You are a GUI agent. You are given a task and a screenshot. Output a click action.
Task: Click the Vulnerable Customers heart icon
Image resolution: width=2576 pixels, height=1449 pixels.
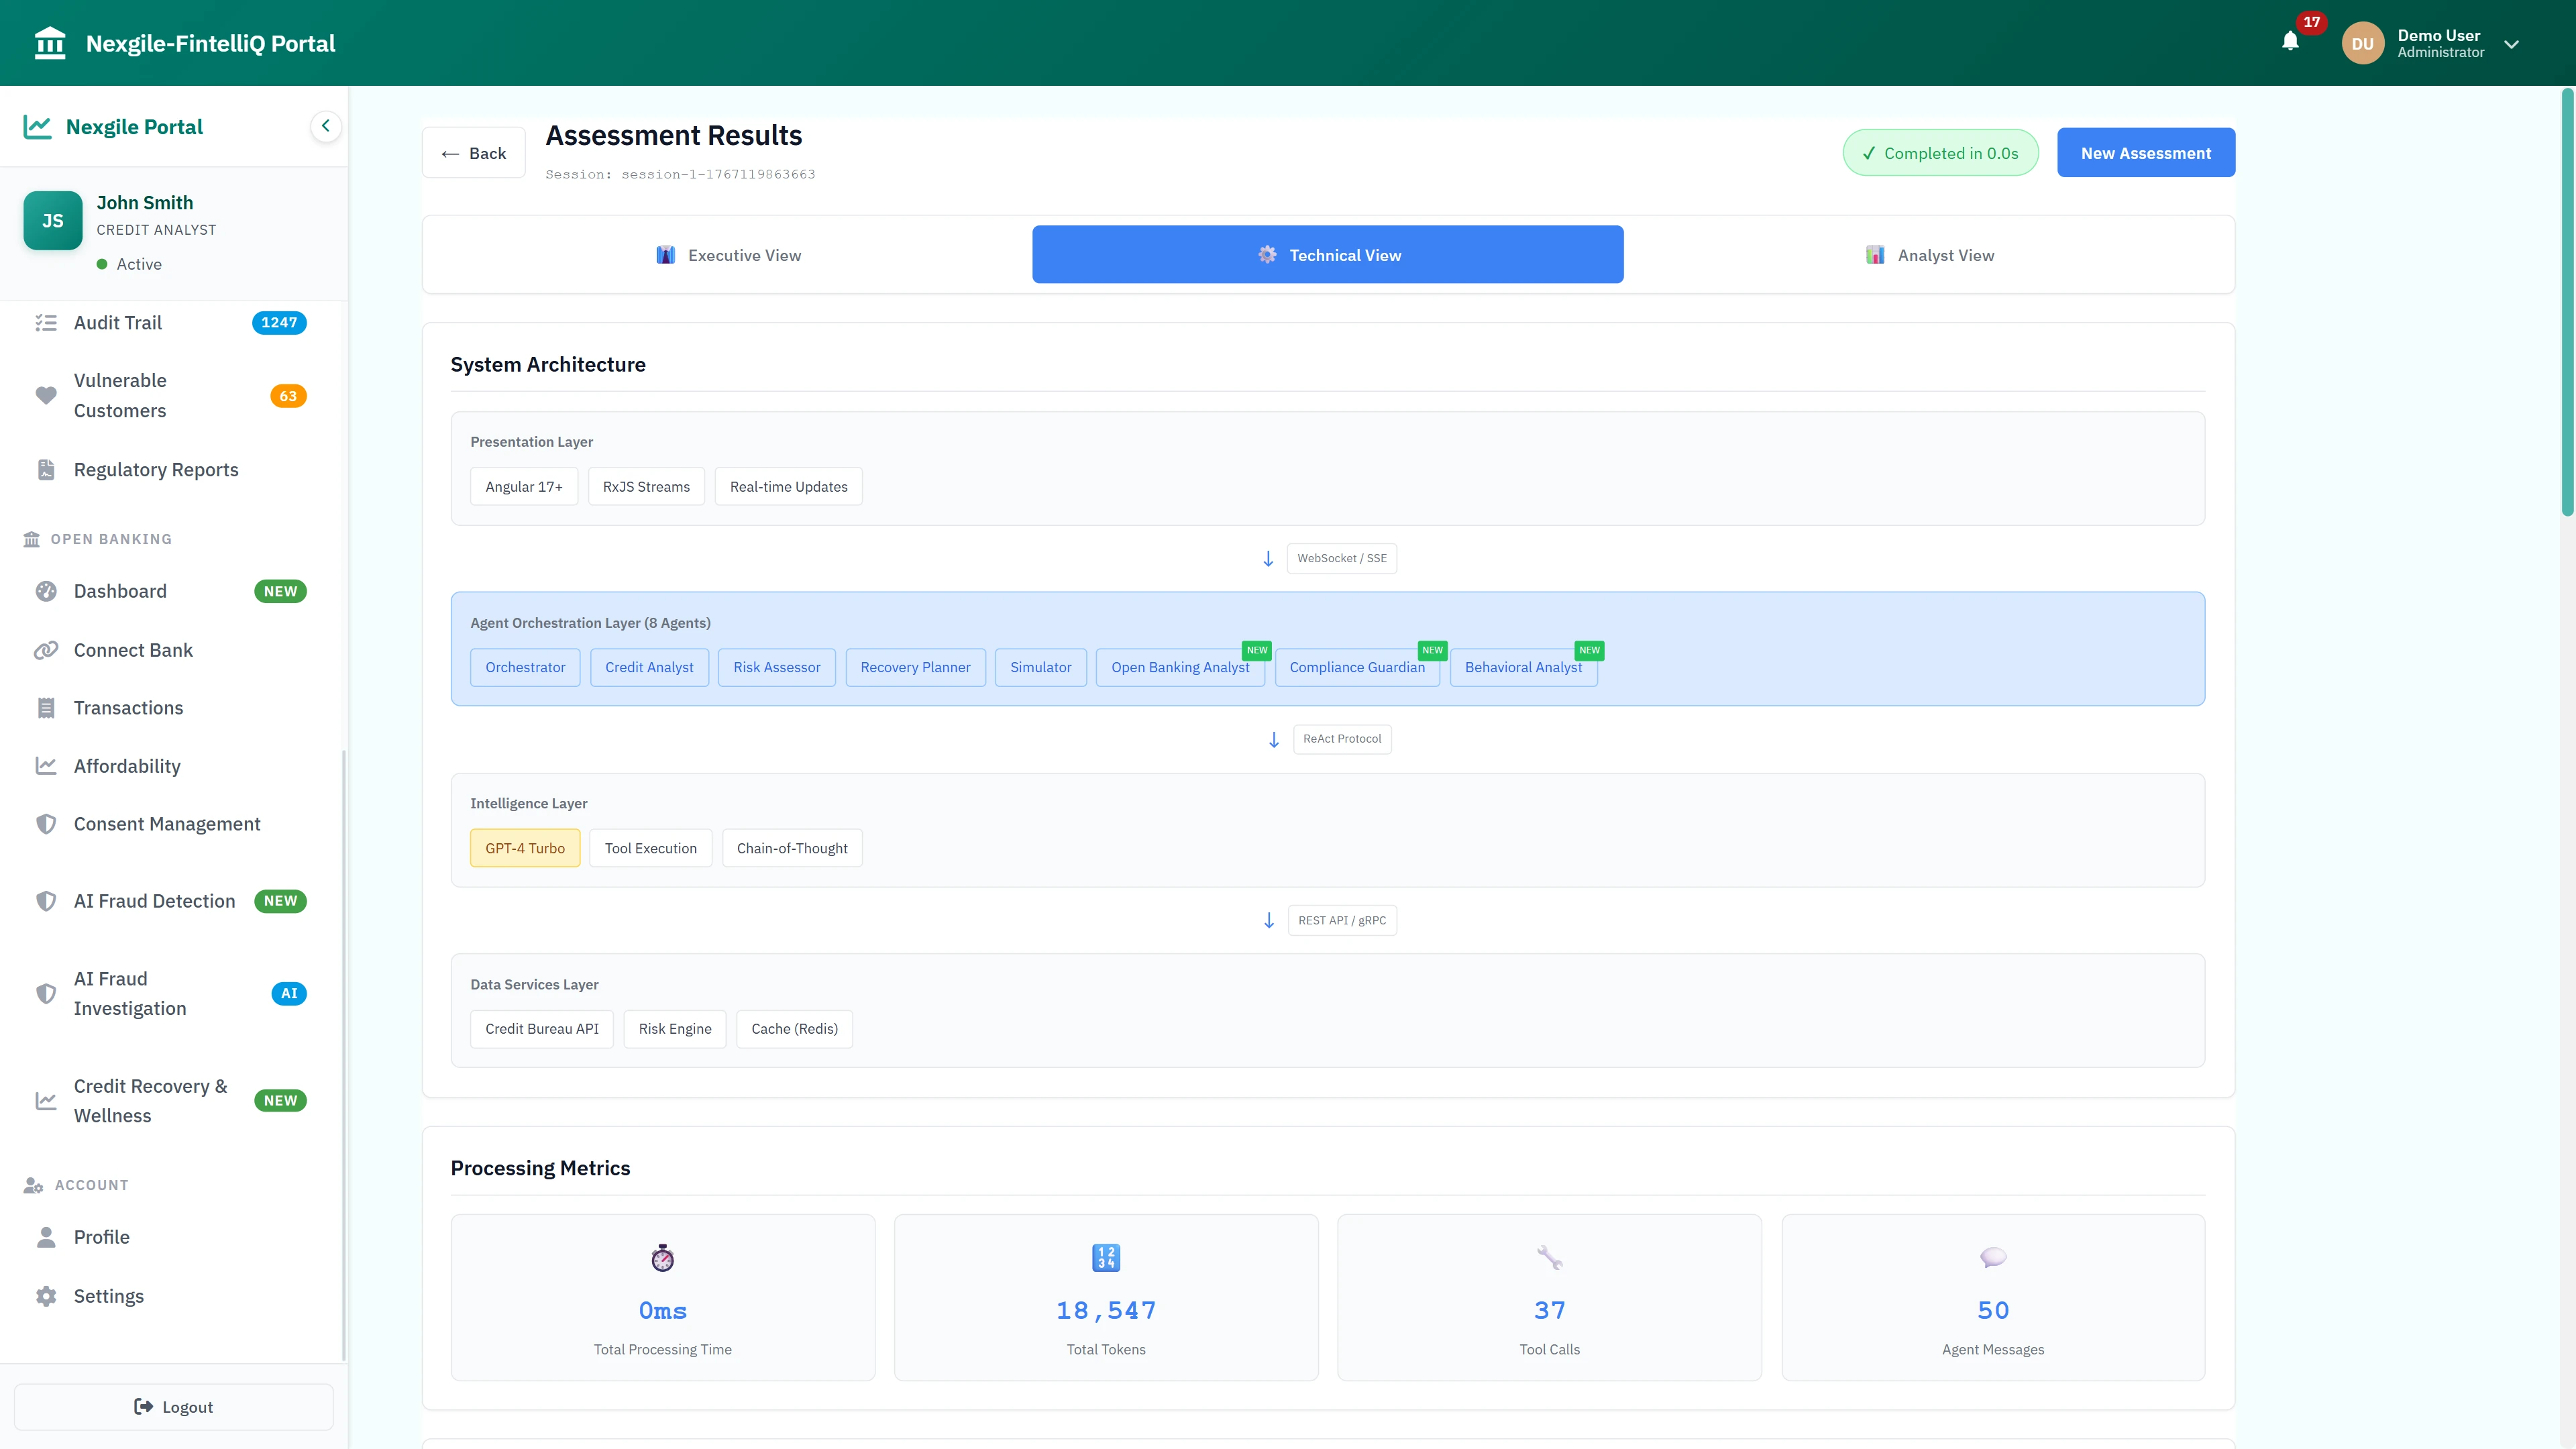[x=46, y=396]
